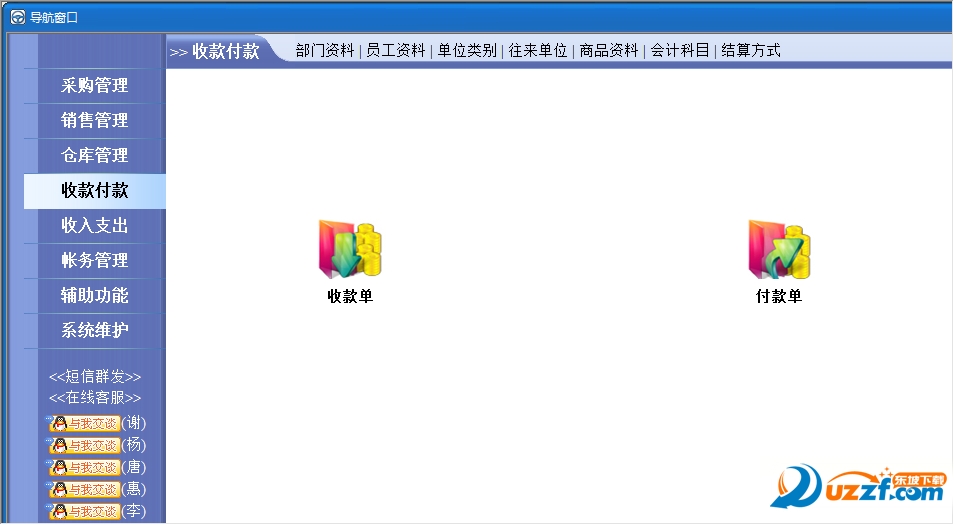Screen dimensions: 954x525
Task: Open 商品资料 product data link
Action: point(608,50)
